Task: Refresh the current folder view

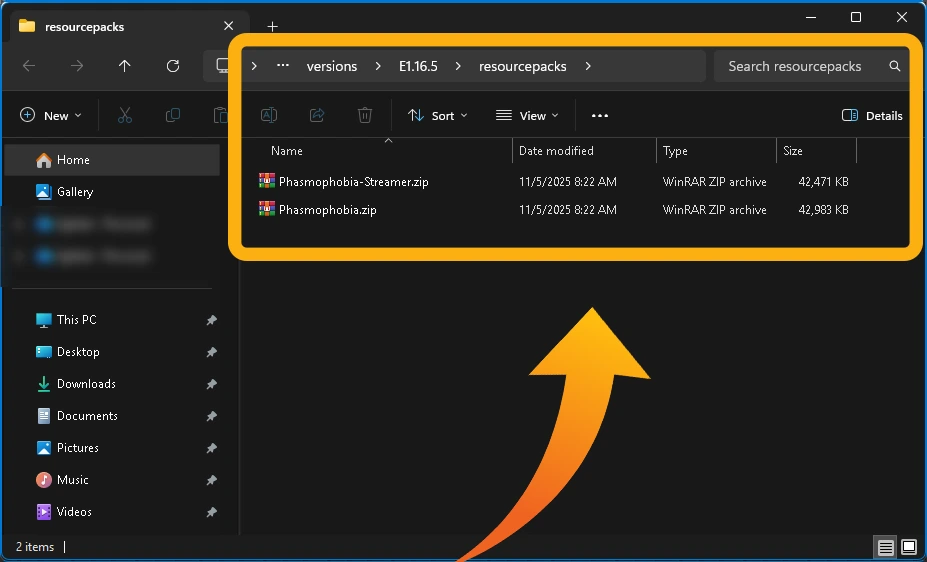Action: tap(173, 66)
